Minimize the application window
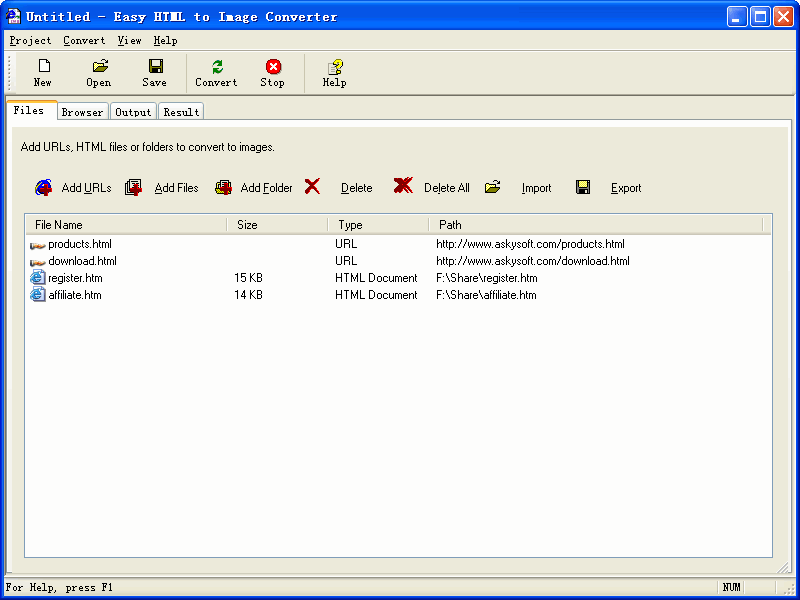This screenshot has height=600, width=800. coord(736,16)
